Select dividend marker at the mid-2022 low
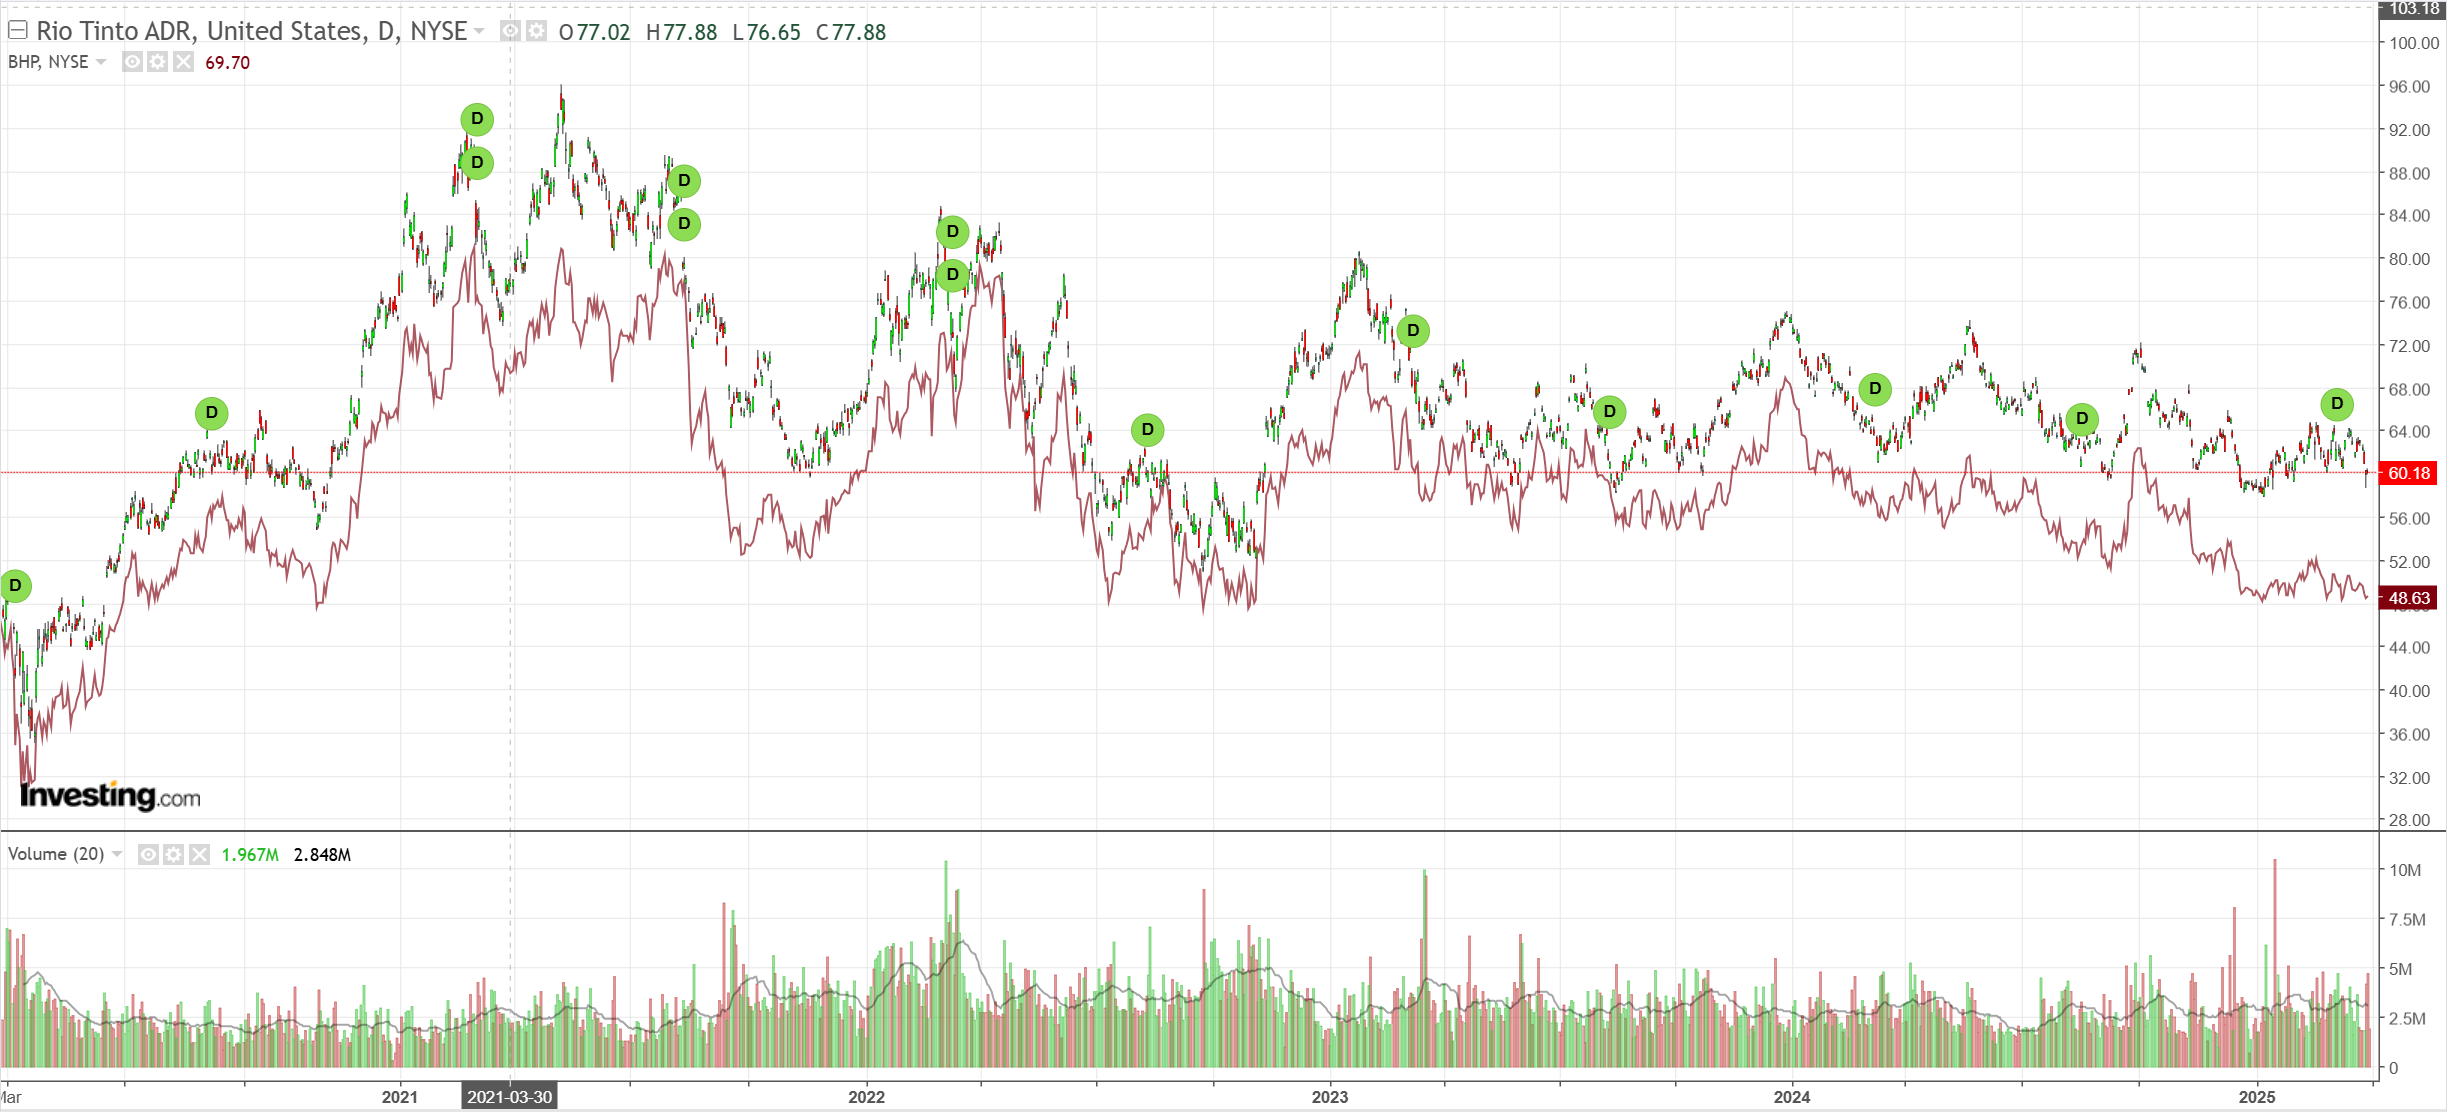 [1148, 430]
